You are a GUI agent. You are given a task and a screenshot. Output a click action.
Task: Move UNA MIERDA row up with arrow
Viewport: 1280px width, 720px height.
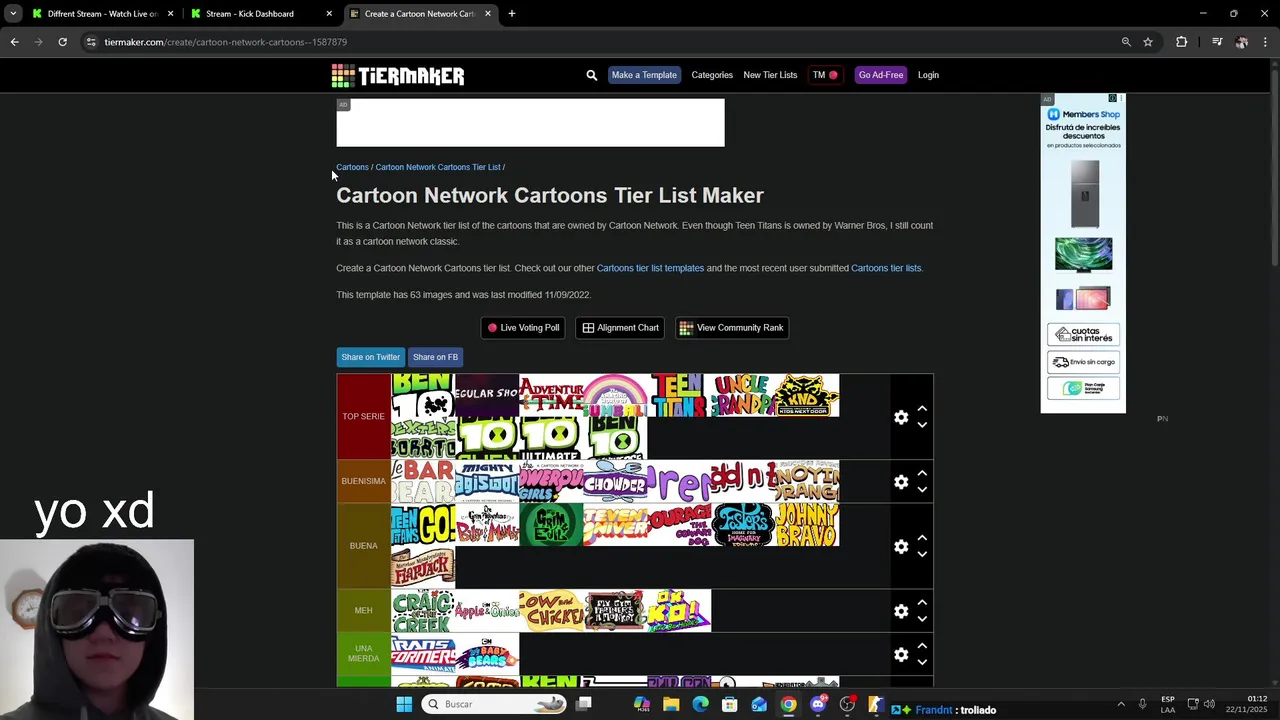pos(922,646)
